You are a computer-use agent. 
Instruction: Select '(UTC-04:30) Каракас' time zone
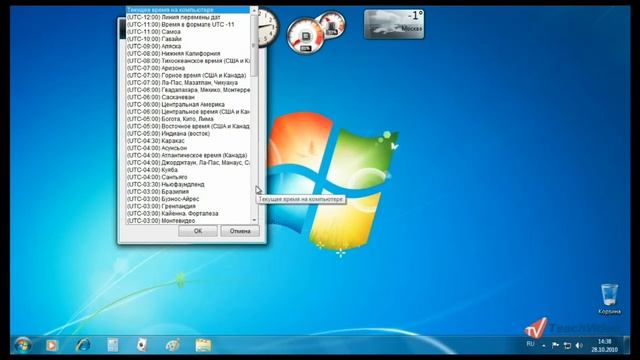188,141
